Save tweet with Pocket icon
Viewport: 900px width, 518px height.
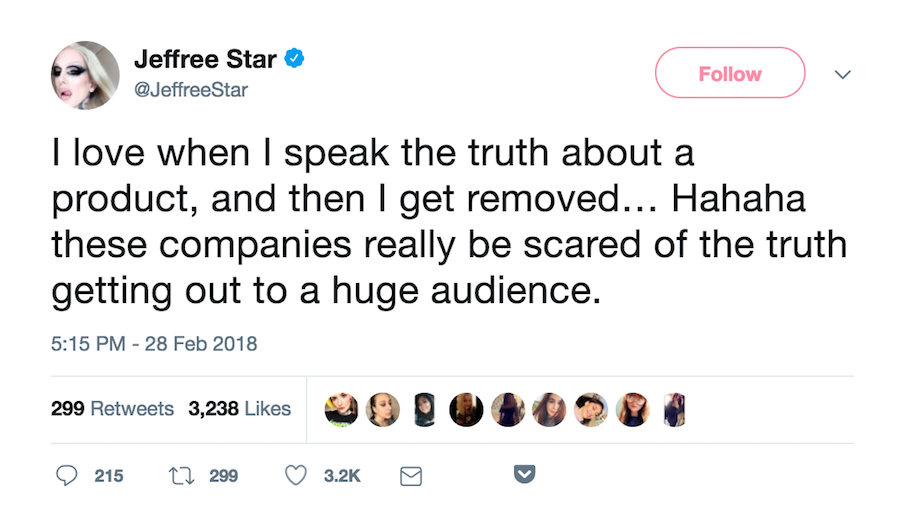(524, 475)
